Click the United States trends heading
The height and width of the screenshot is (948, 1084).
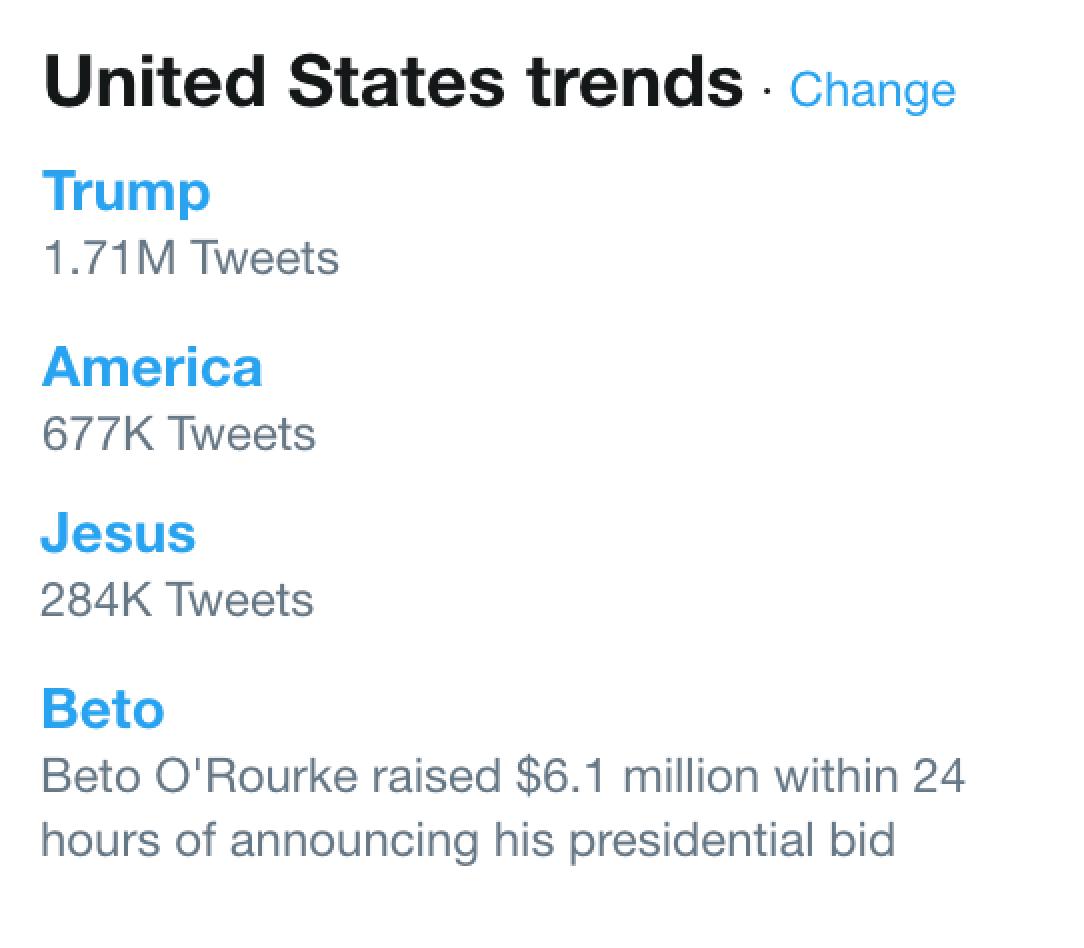pos(393,82)
